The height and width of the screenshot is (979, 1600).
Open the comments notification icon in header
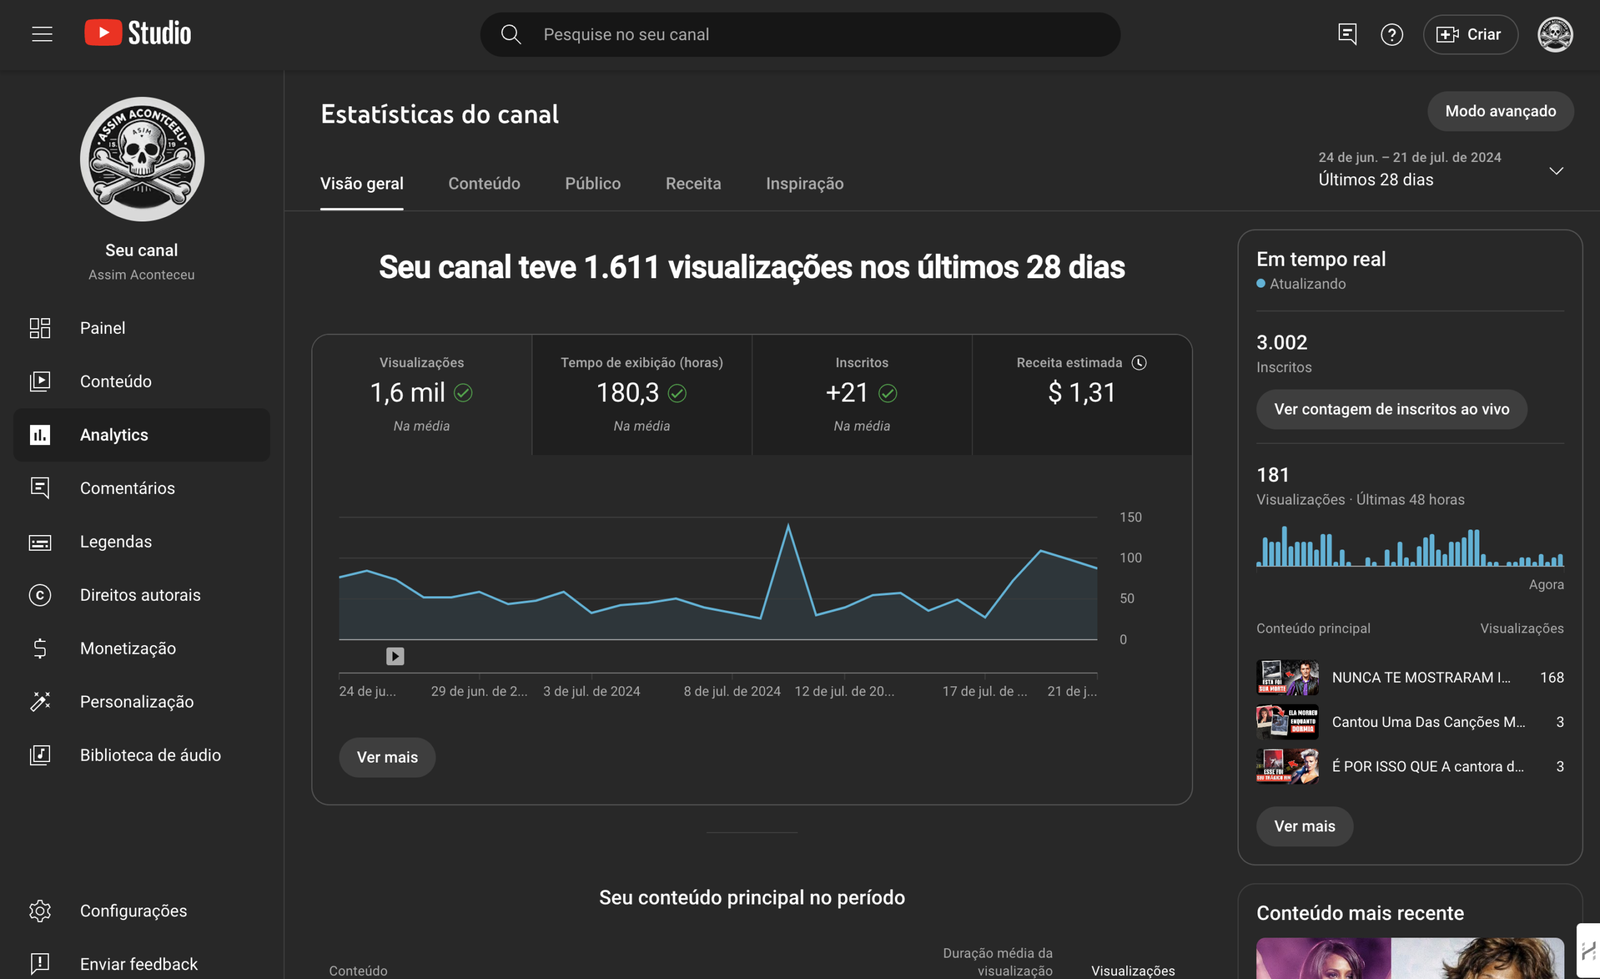coord(1347,35)
